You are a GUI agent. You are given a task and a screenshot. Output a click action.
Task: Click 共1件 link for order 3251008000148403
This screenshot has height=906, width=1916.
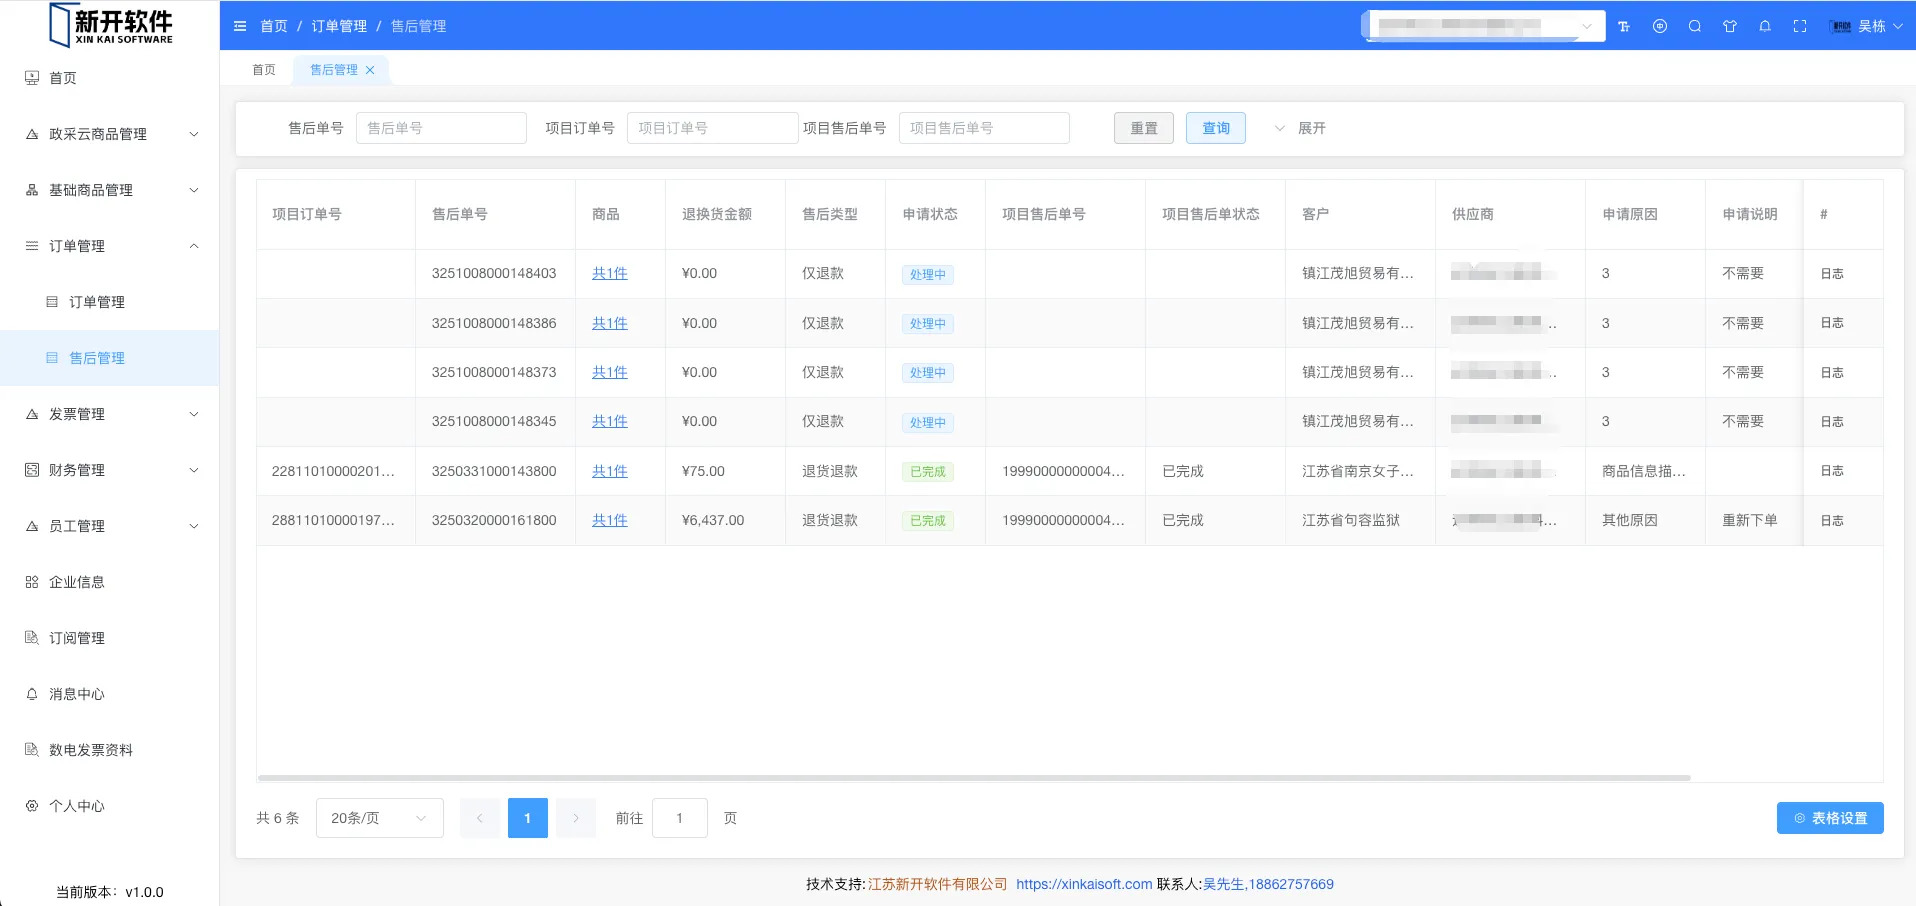click(x=609, y=273)
